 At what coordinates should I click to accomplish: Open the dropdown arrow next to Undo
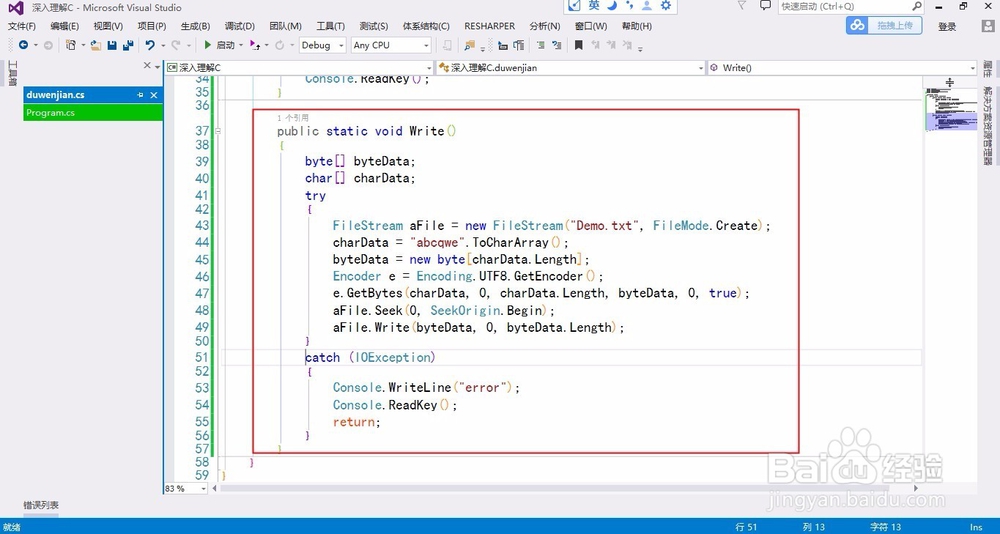coord(163,45)
